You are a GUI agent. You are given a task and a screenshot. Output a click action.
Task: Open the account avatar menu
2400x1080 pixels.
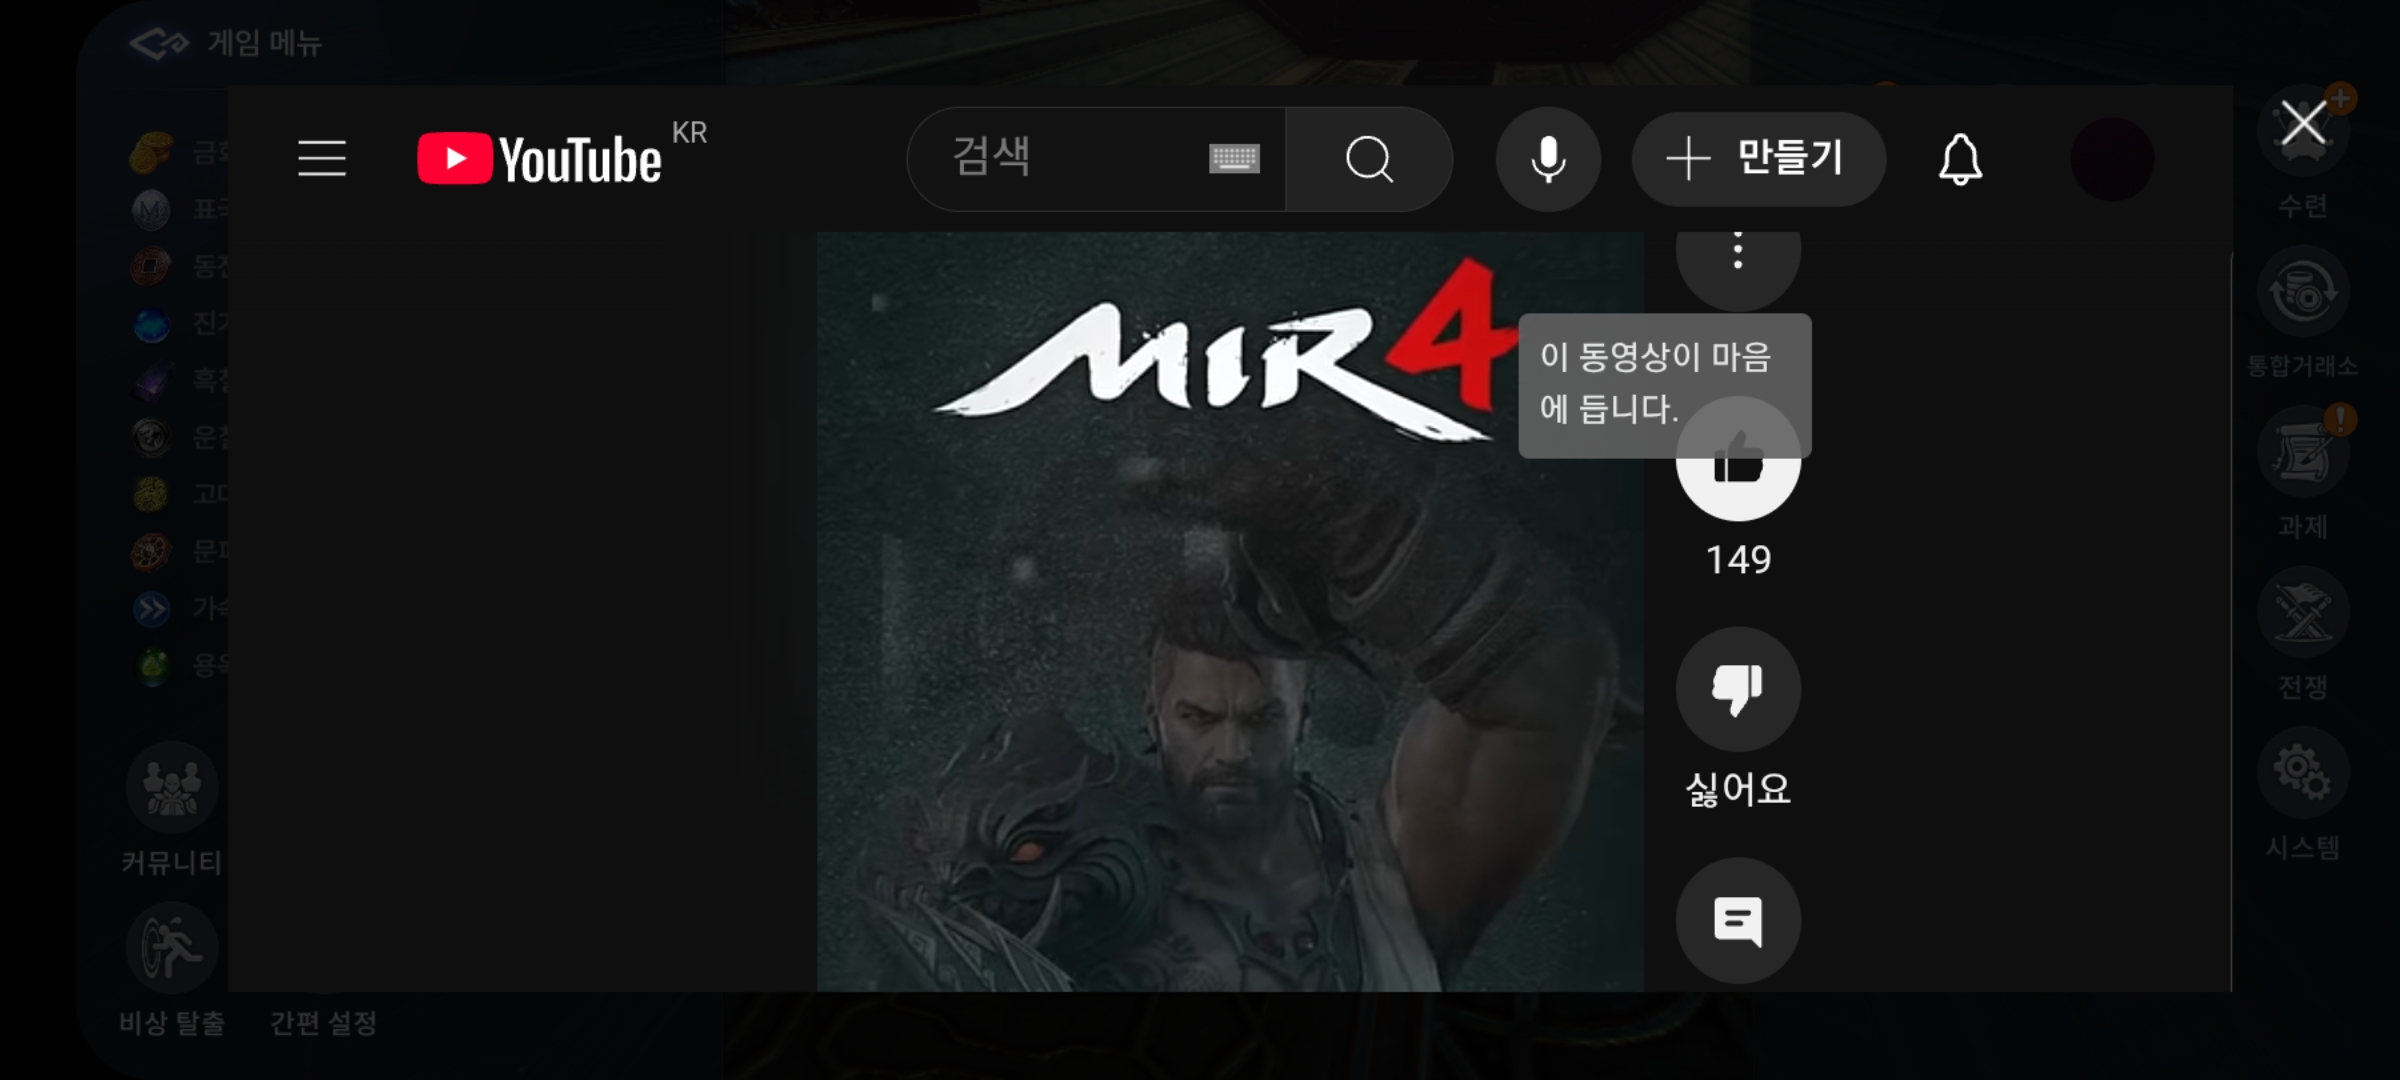2112,159
